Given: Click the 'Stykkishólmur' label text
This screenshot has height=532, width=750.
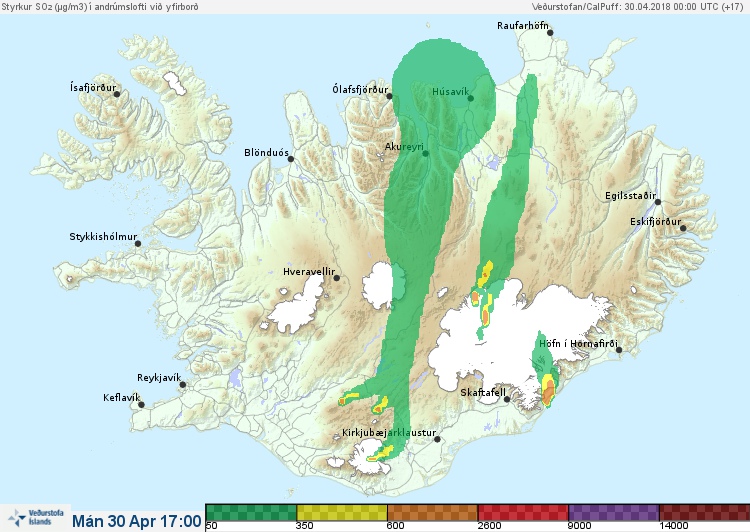Looking at the screenshot, I should (x=103, y=237).
